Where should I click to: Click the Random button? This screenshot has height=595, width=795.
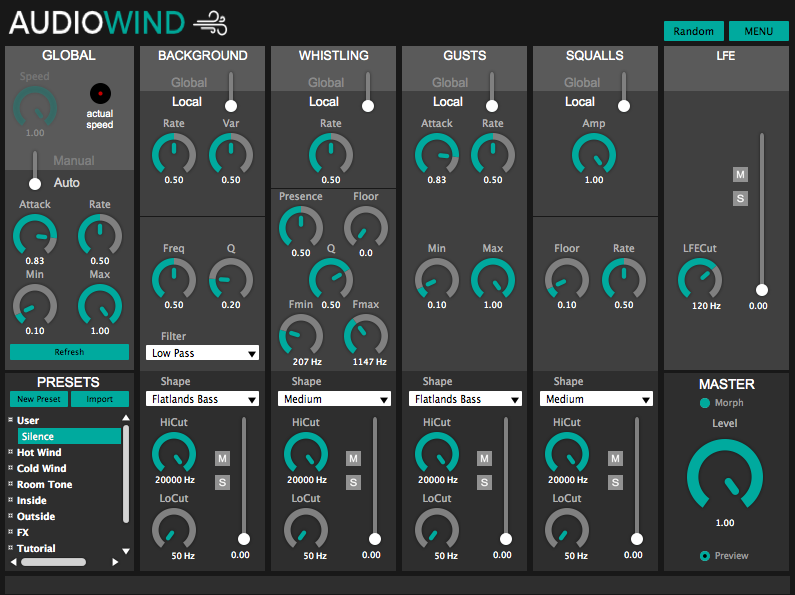pyautogui.click(x=693, y=31)
